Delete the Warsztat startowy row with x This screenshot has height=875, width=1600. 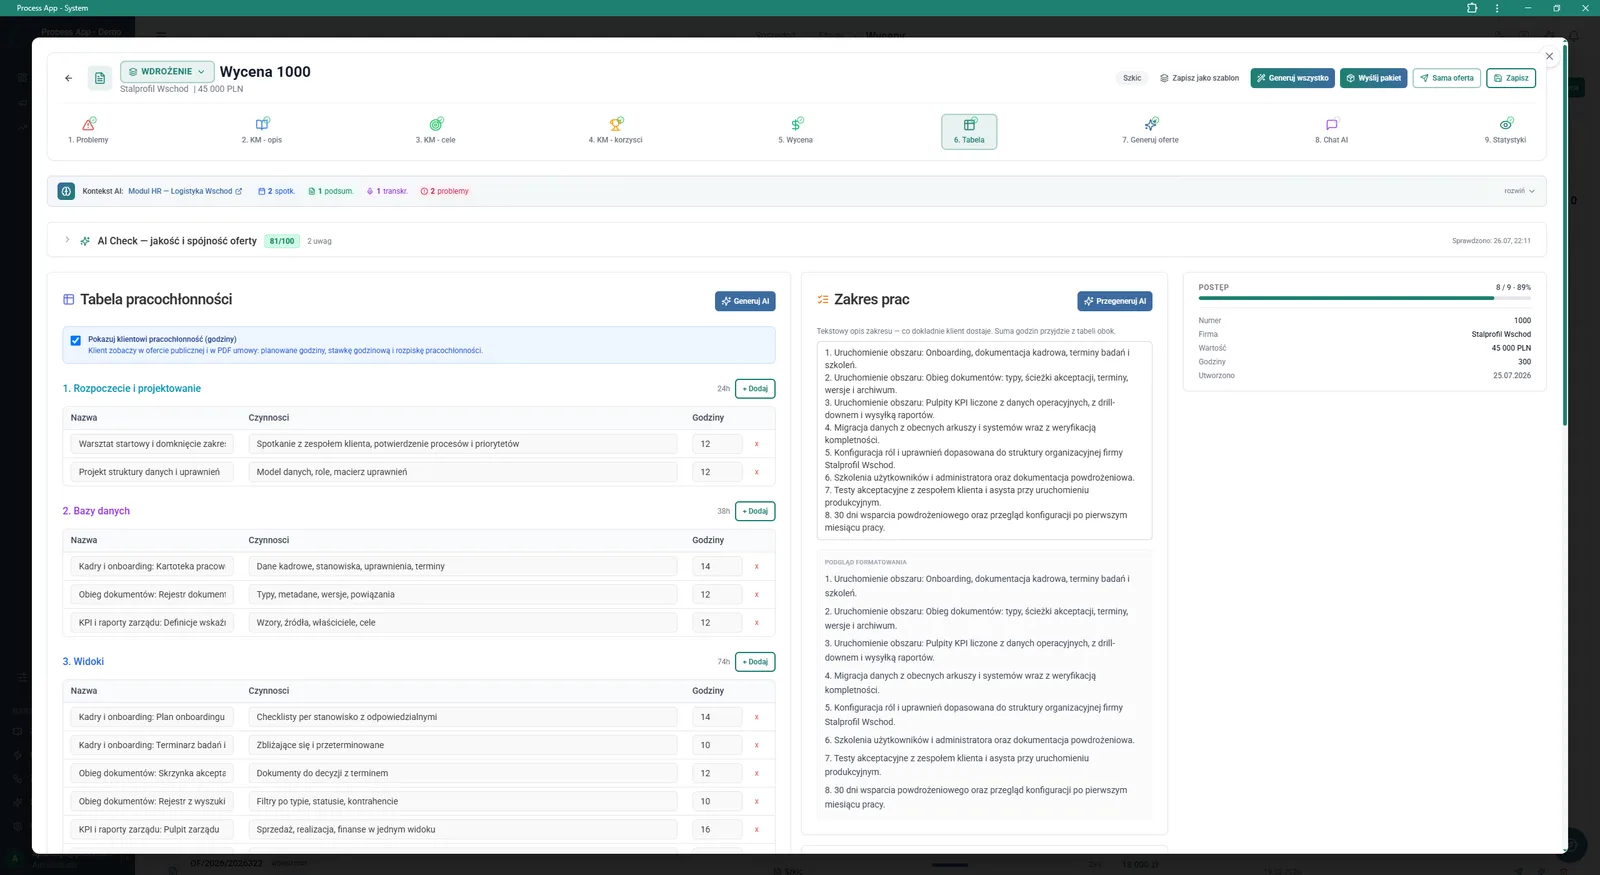(x=756, y=444)
